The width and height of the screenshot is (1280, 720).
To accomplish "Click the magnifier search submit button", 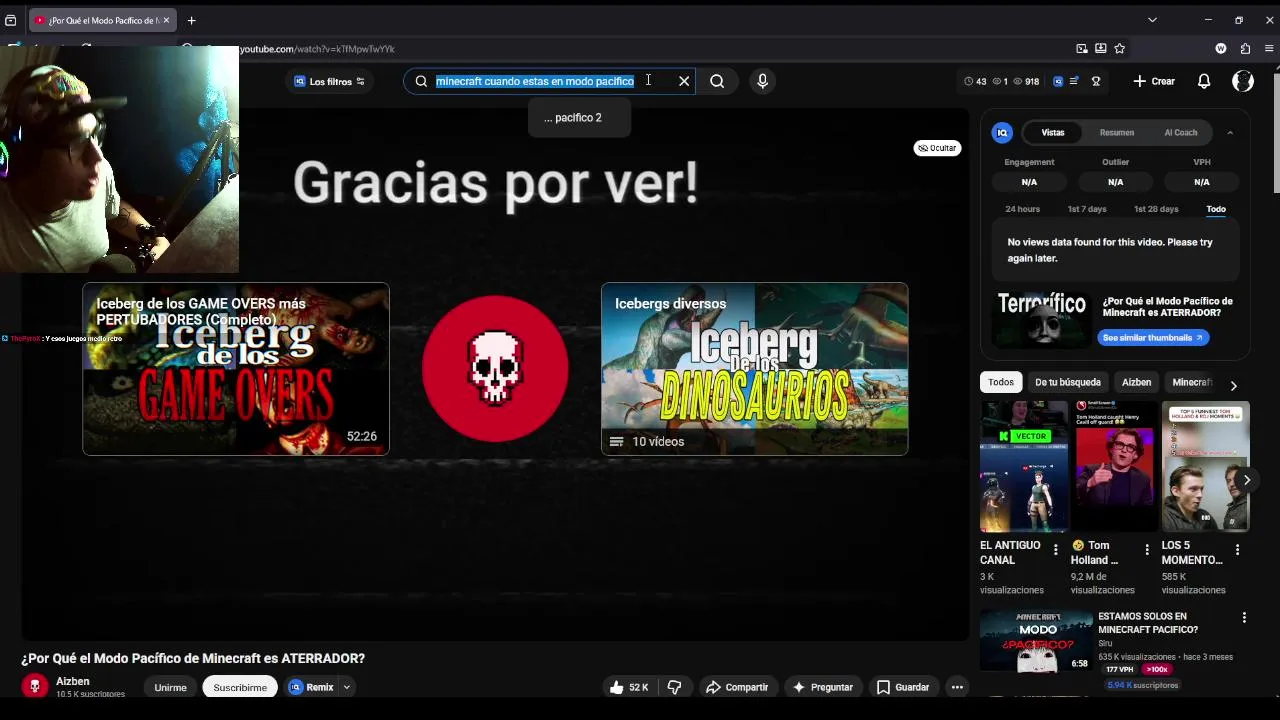I will [717, 81].
